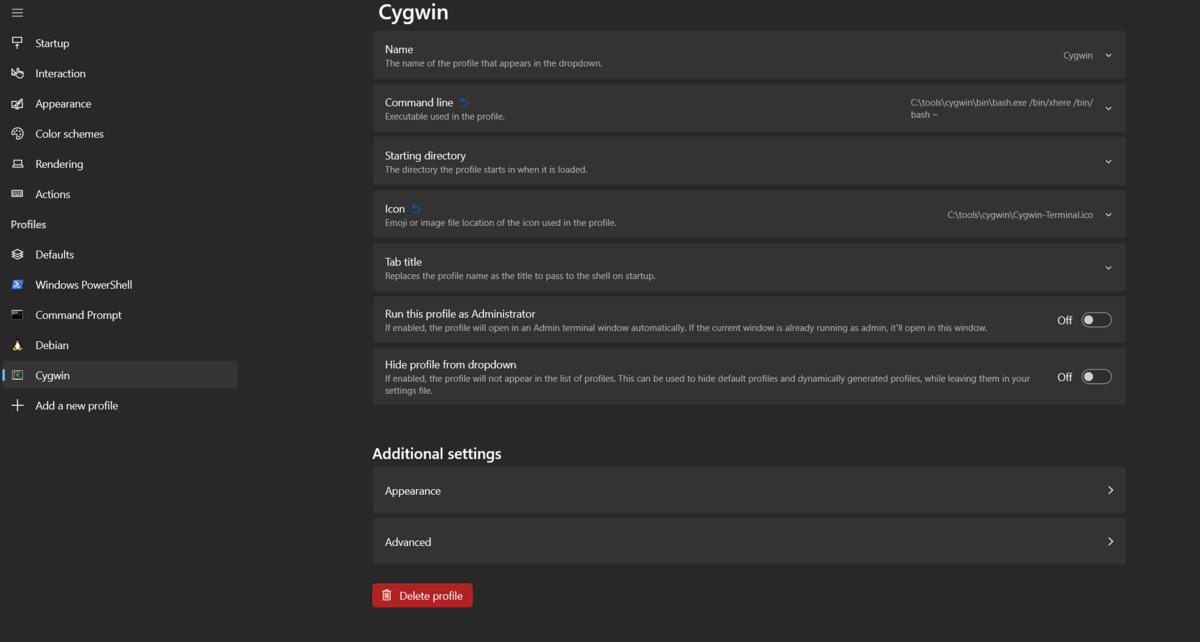Click the Cygwin name value
This screenshot has width=1200, height=642.
click(1078, 56)
